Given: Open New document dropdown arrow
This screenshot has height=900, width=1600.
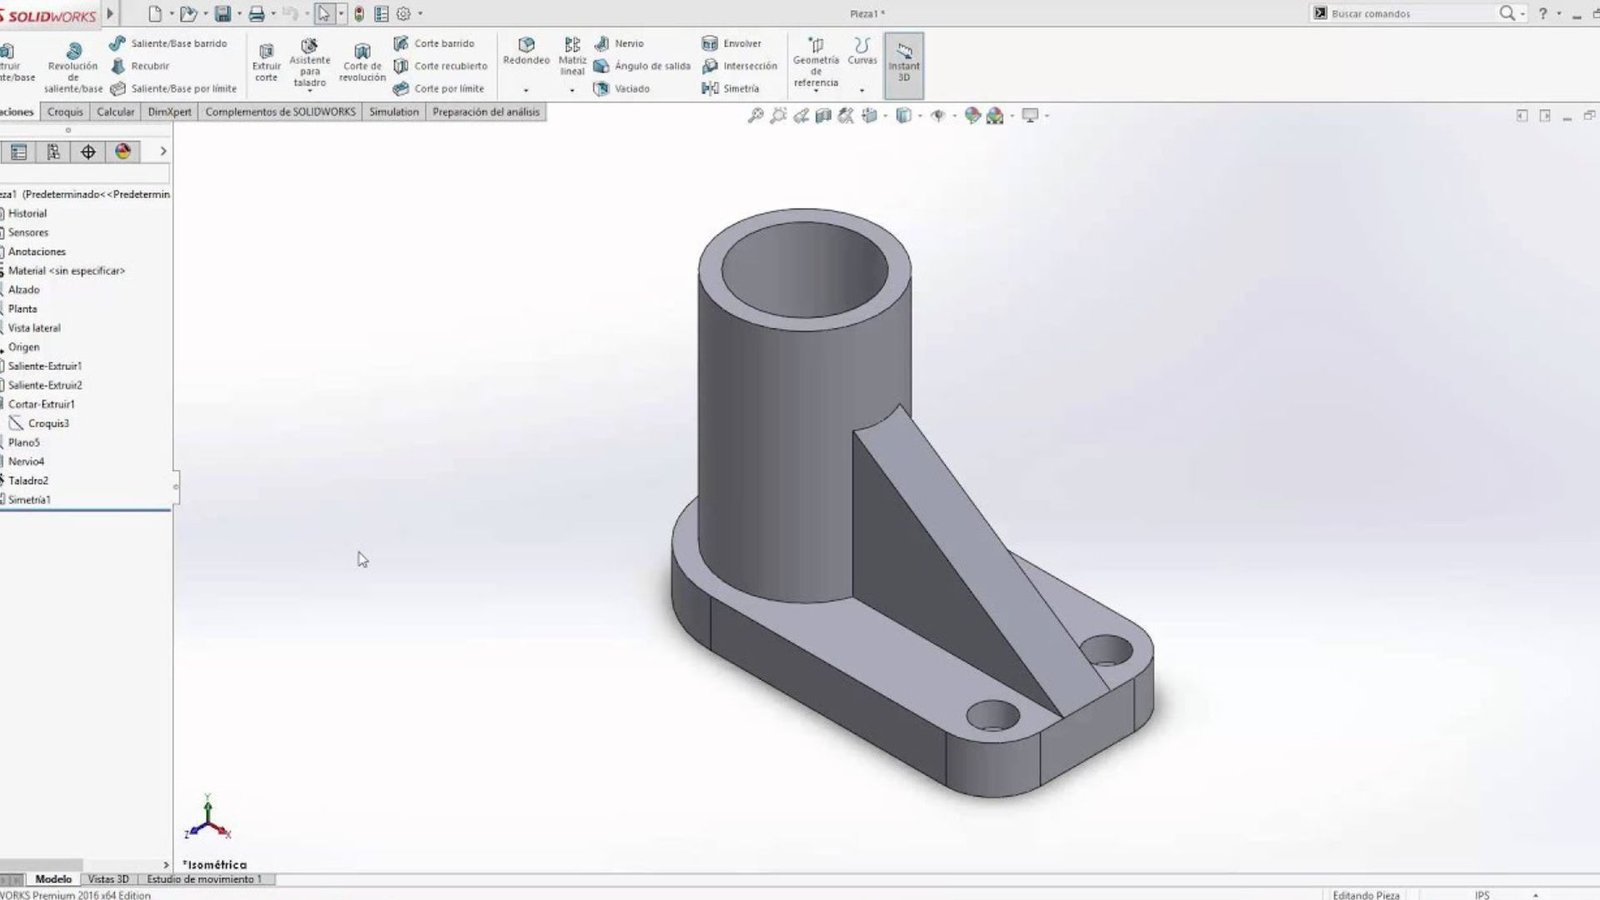Looking at the screenshot, I should (x=171, y=14).
